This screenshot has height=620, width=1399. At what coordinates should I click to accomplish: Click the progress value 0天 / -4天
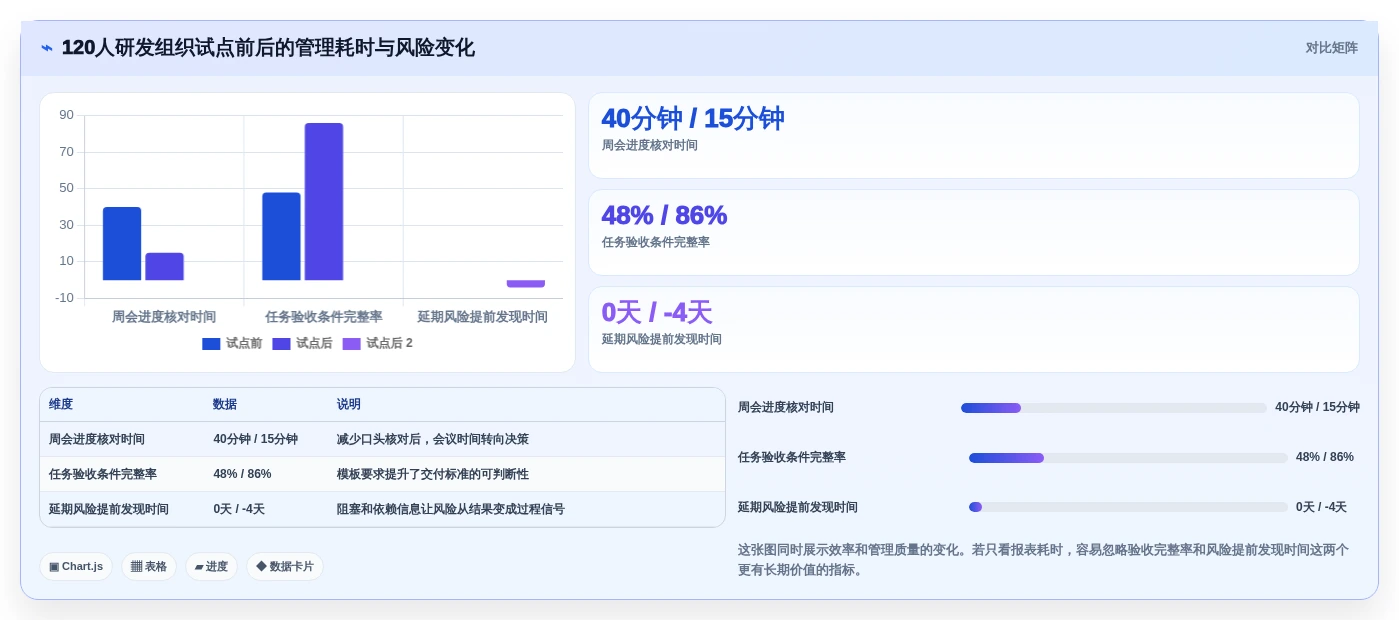1321,508
